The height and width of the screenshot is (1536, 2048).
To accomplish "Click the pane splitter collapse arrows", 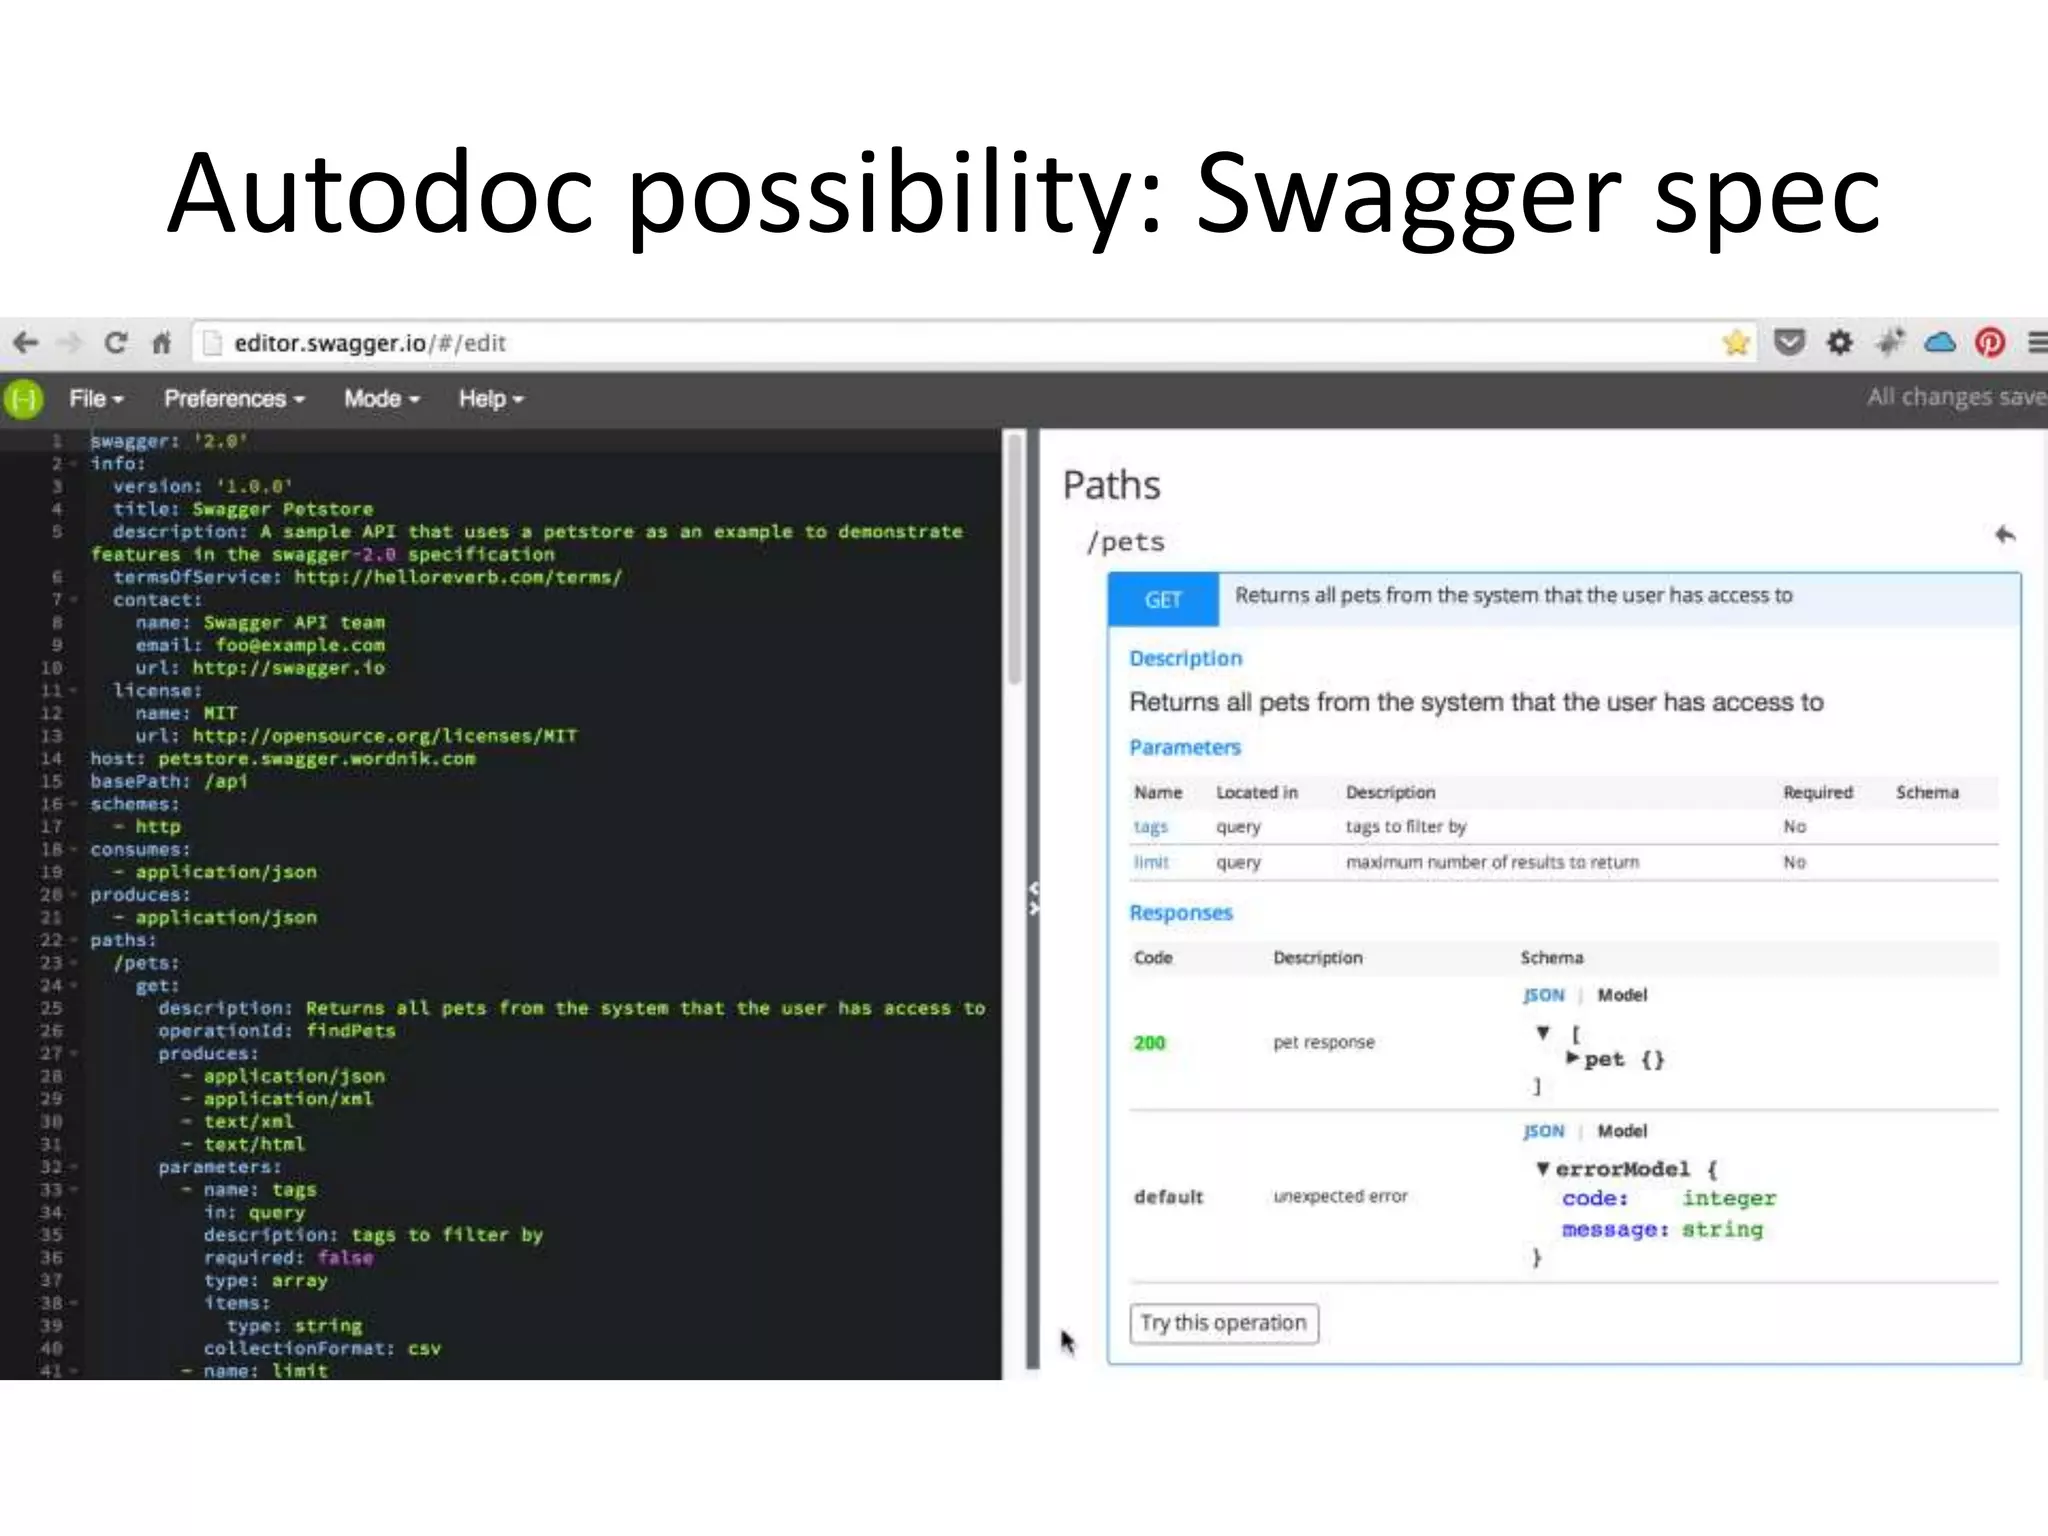I will pos(1033,898).
